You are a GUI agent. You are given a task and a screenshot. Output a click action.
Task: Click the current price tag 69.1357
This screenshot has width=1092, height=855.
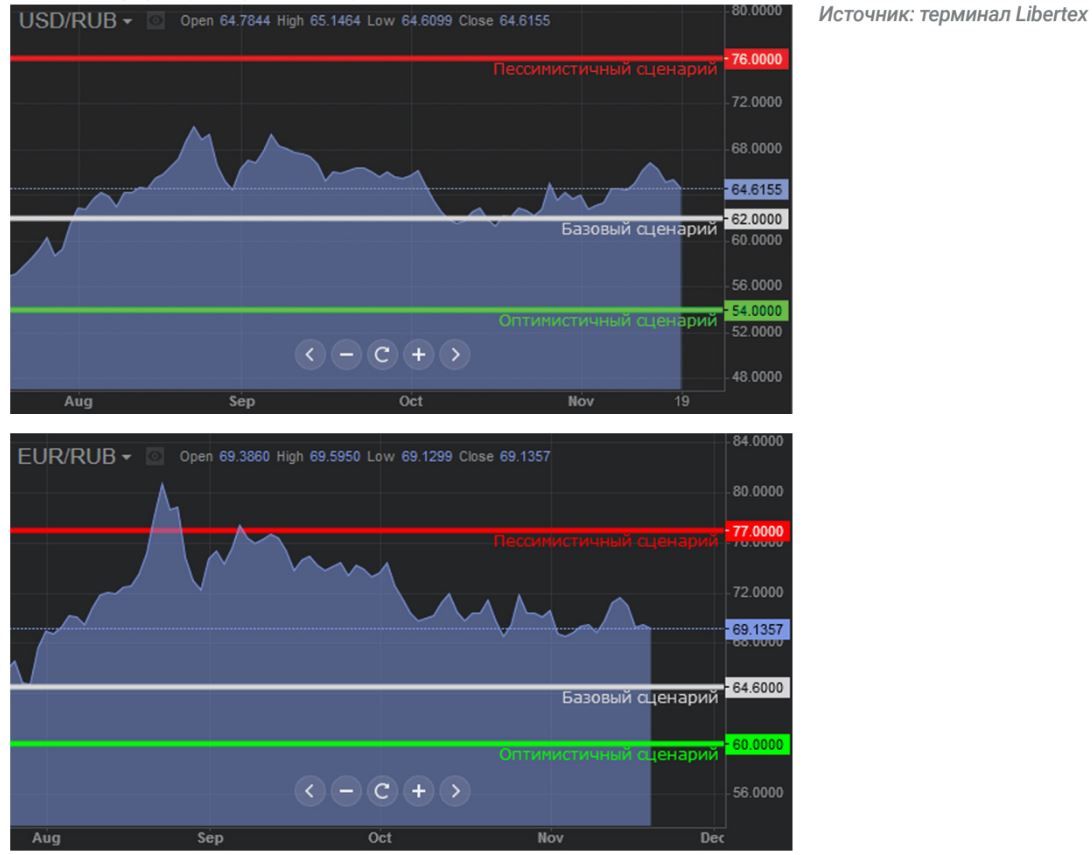[x=759, y=630]
